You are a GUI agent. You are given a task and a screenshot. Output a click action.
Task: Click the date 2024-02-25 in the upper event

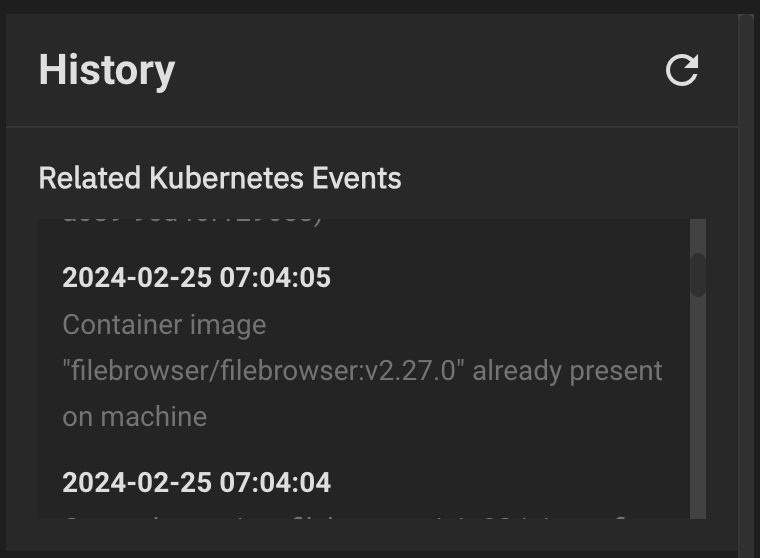(x=137, y=277)
